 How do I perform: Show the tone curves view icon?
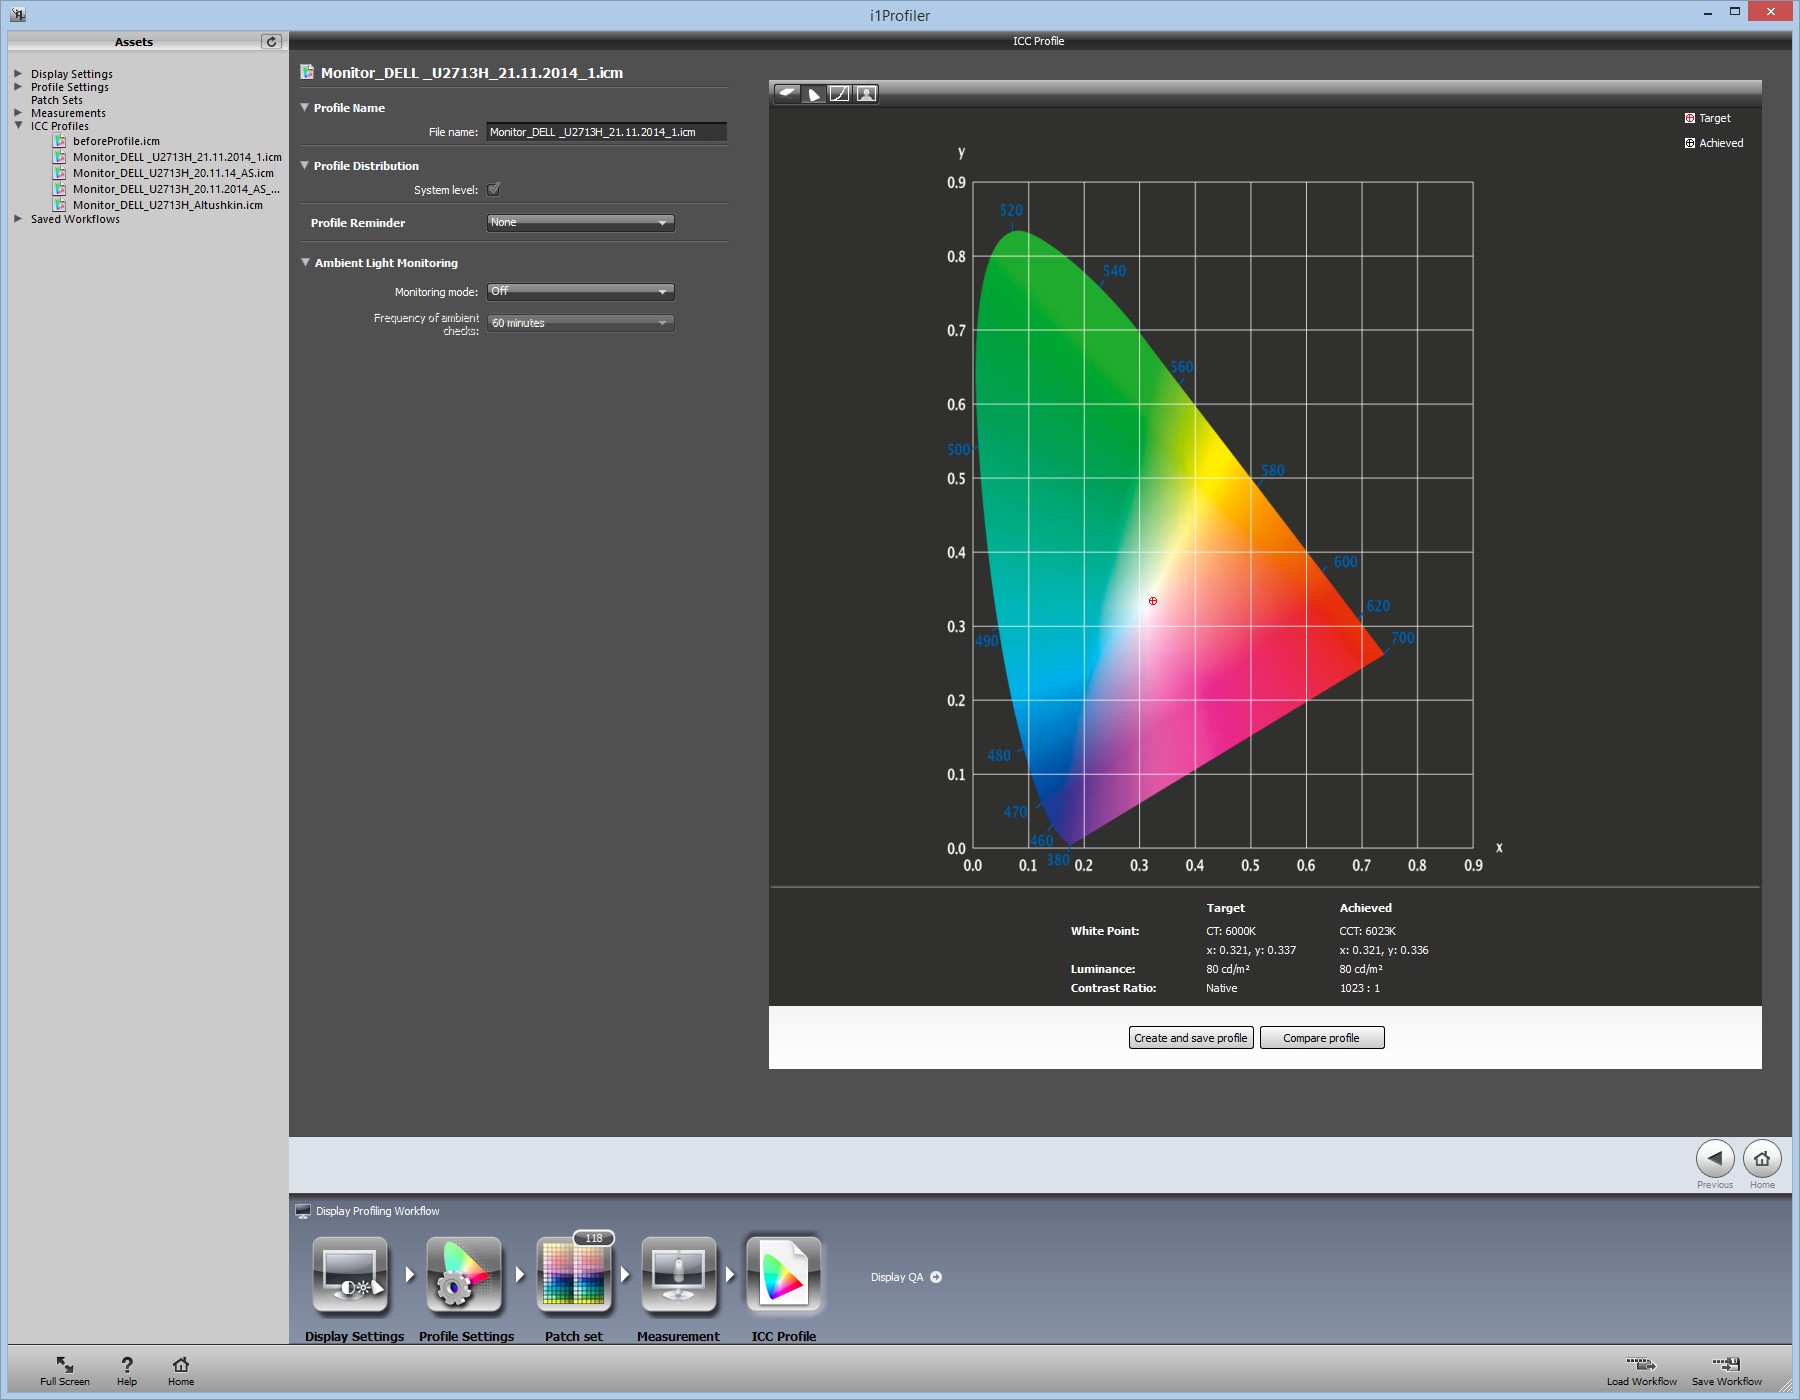[840, 93]
